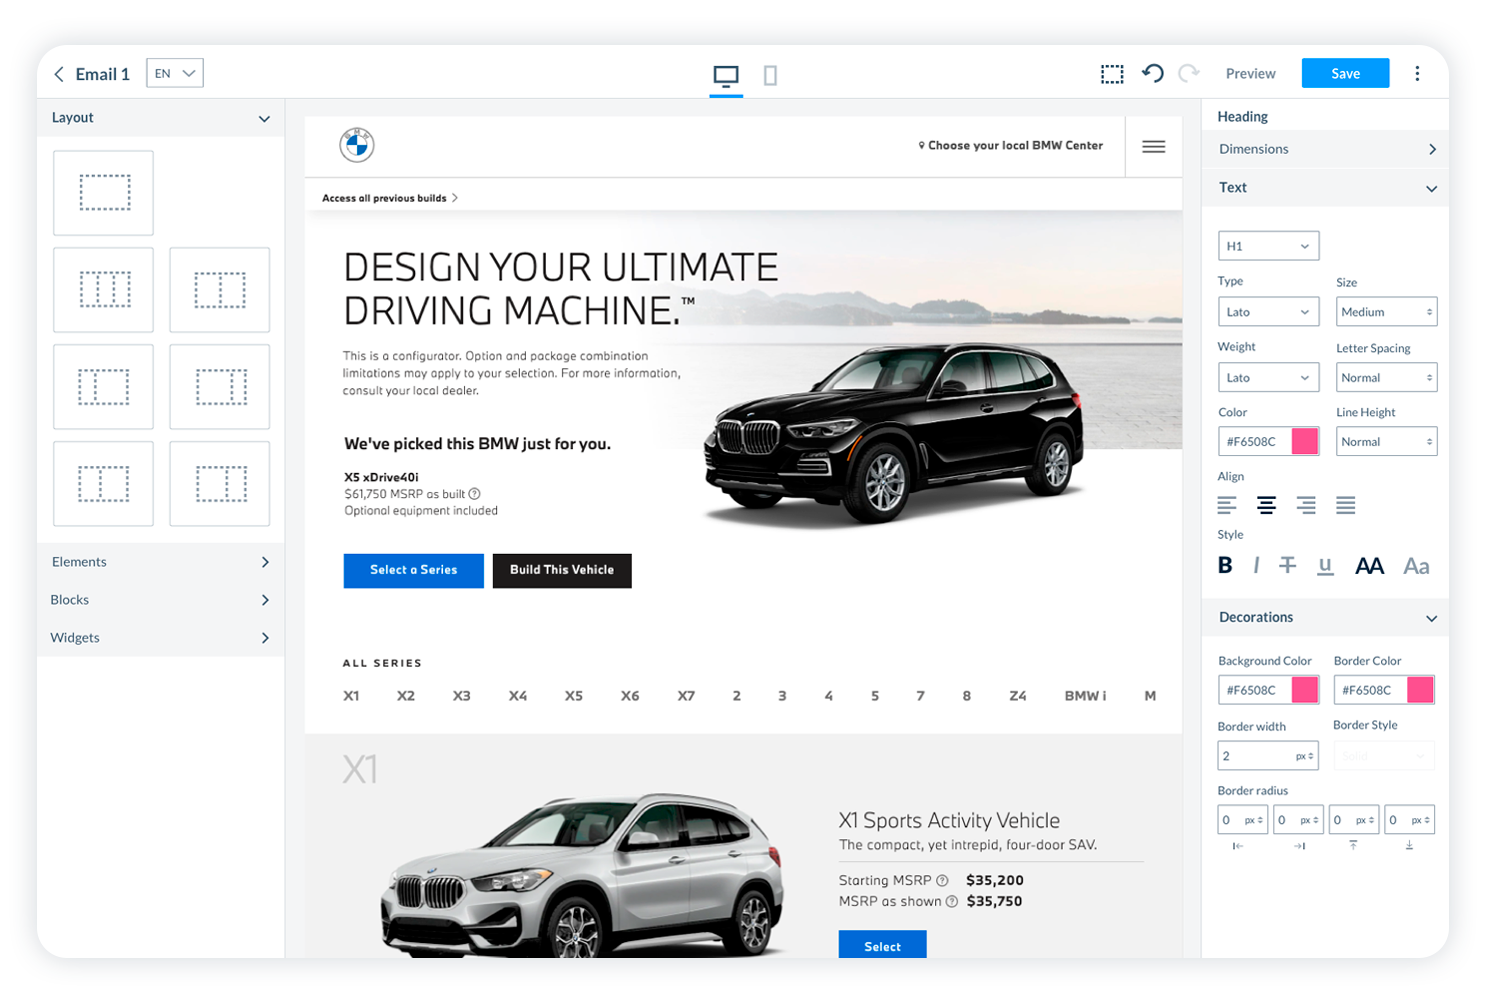
Task: Select the Z4 series tab
Action: tap(1018, 696)
